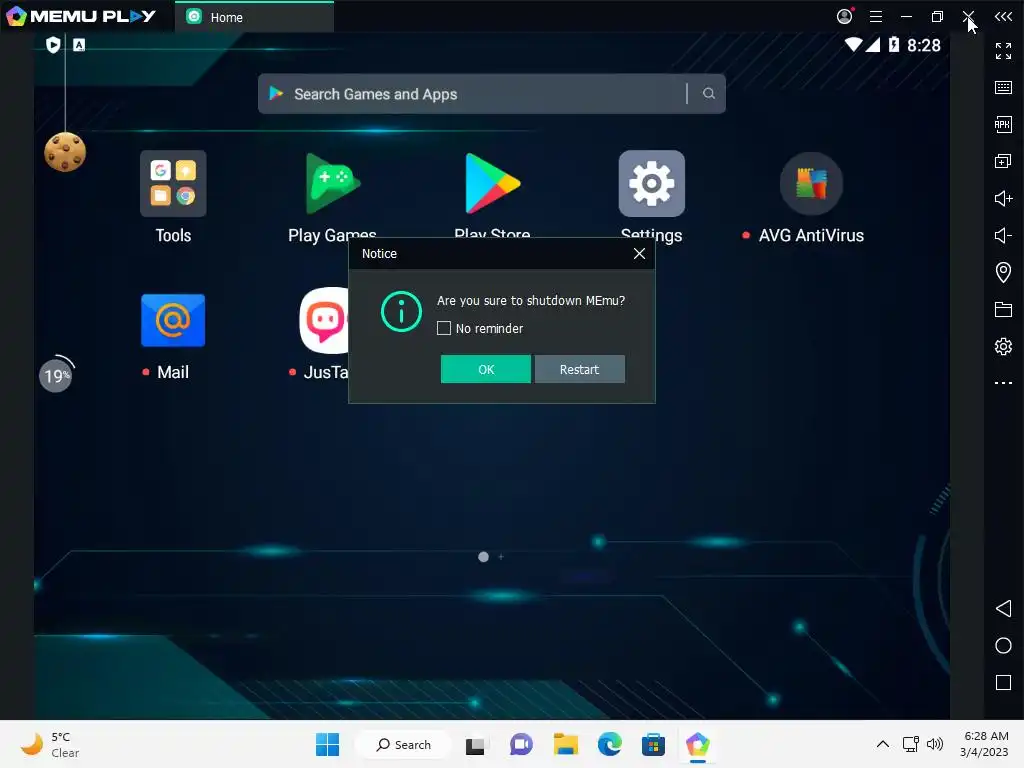Open Task View on taskbar

click(475, 745)
